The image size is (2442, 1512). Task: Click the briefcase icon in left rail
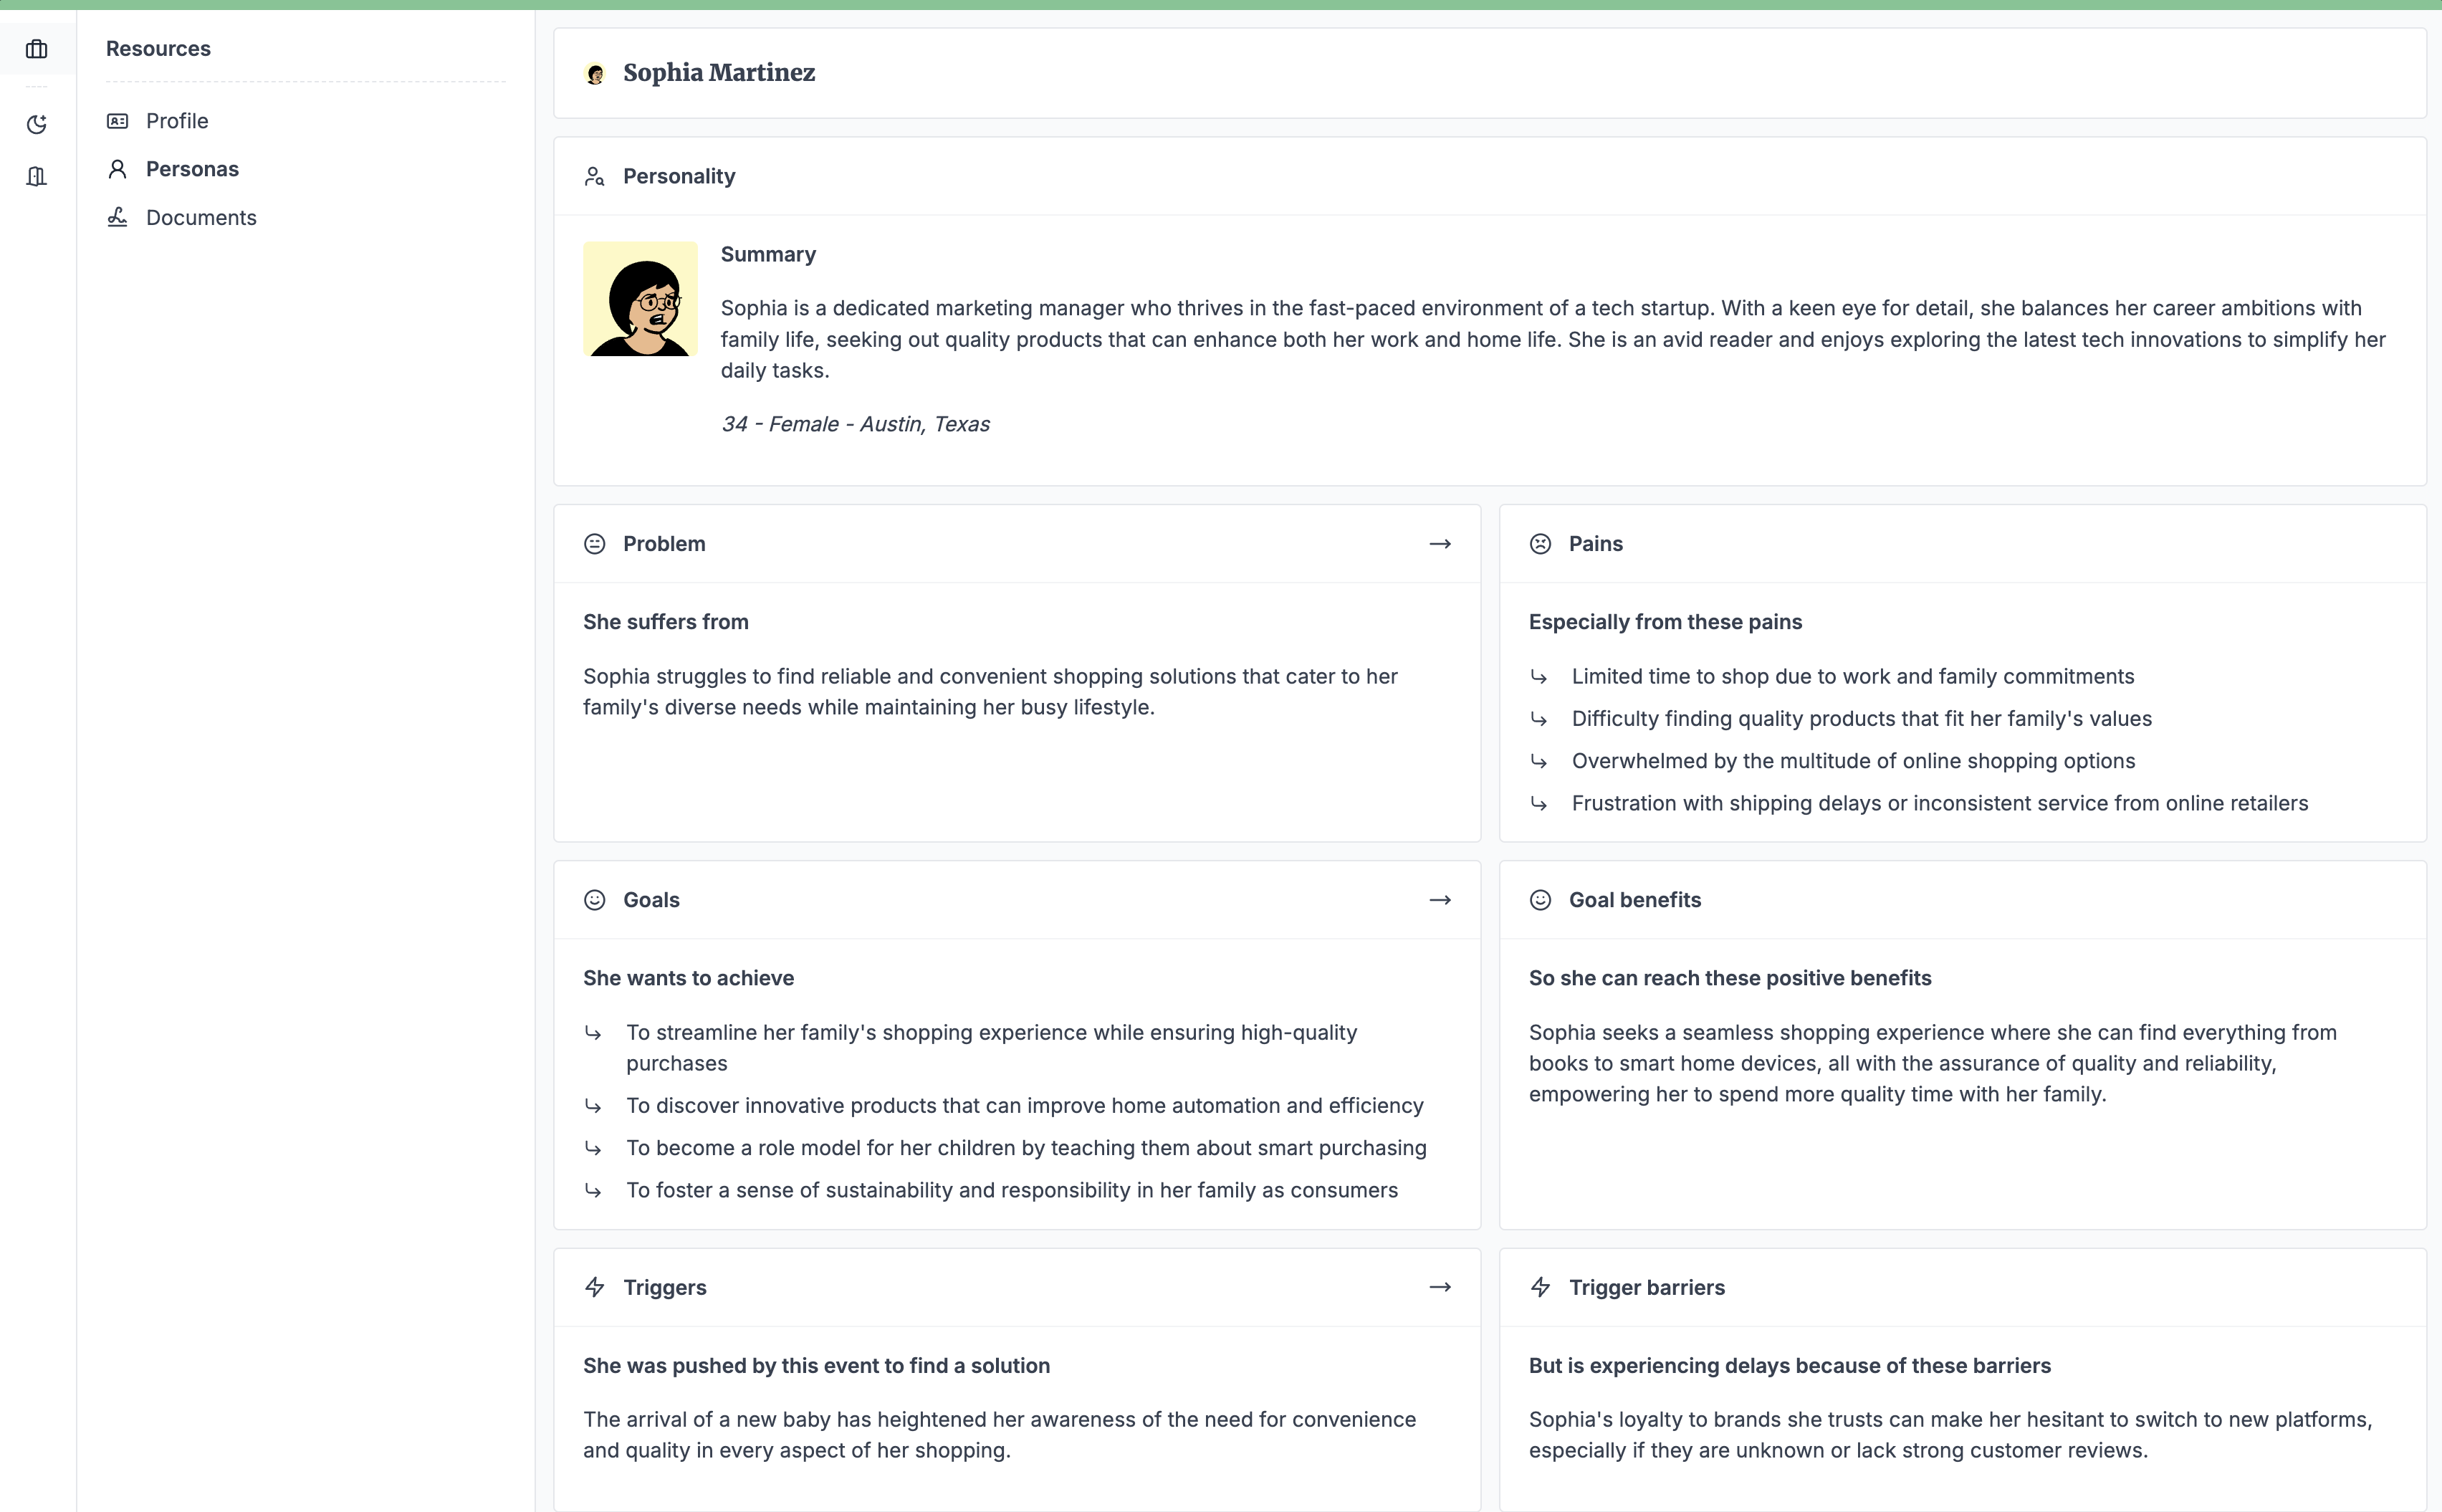click(37, 49)
